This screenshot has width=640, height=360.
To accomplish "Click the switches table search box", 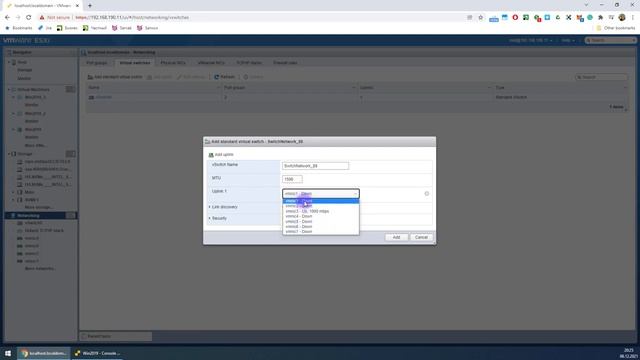I will click(601, 77).
